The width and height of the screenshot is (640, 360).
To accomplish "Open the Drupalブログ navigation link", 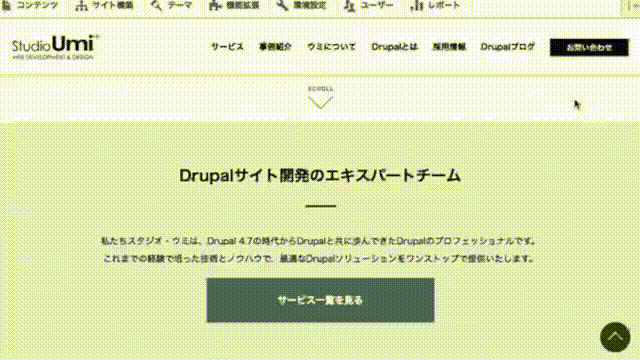I will click(x=507, y=47).
